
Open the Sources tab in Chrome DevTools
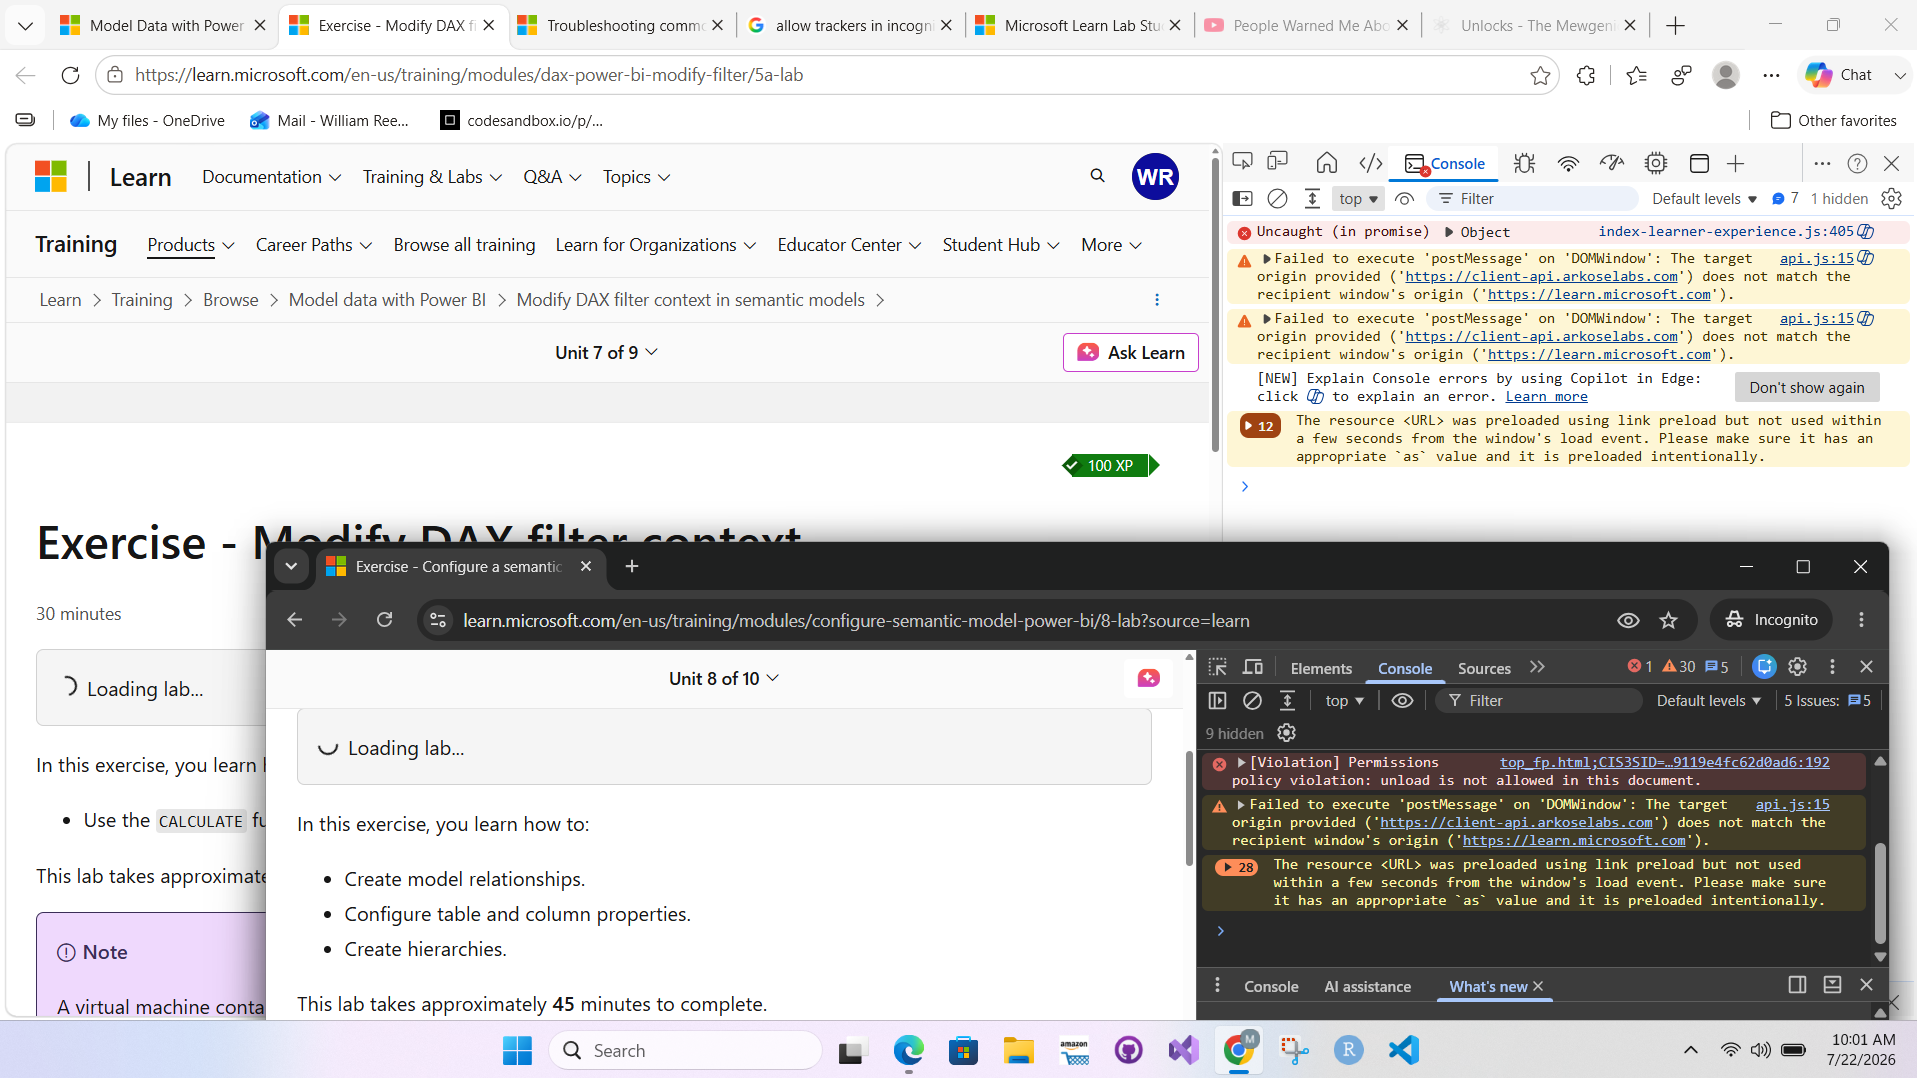[x=1484, y=668]
